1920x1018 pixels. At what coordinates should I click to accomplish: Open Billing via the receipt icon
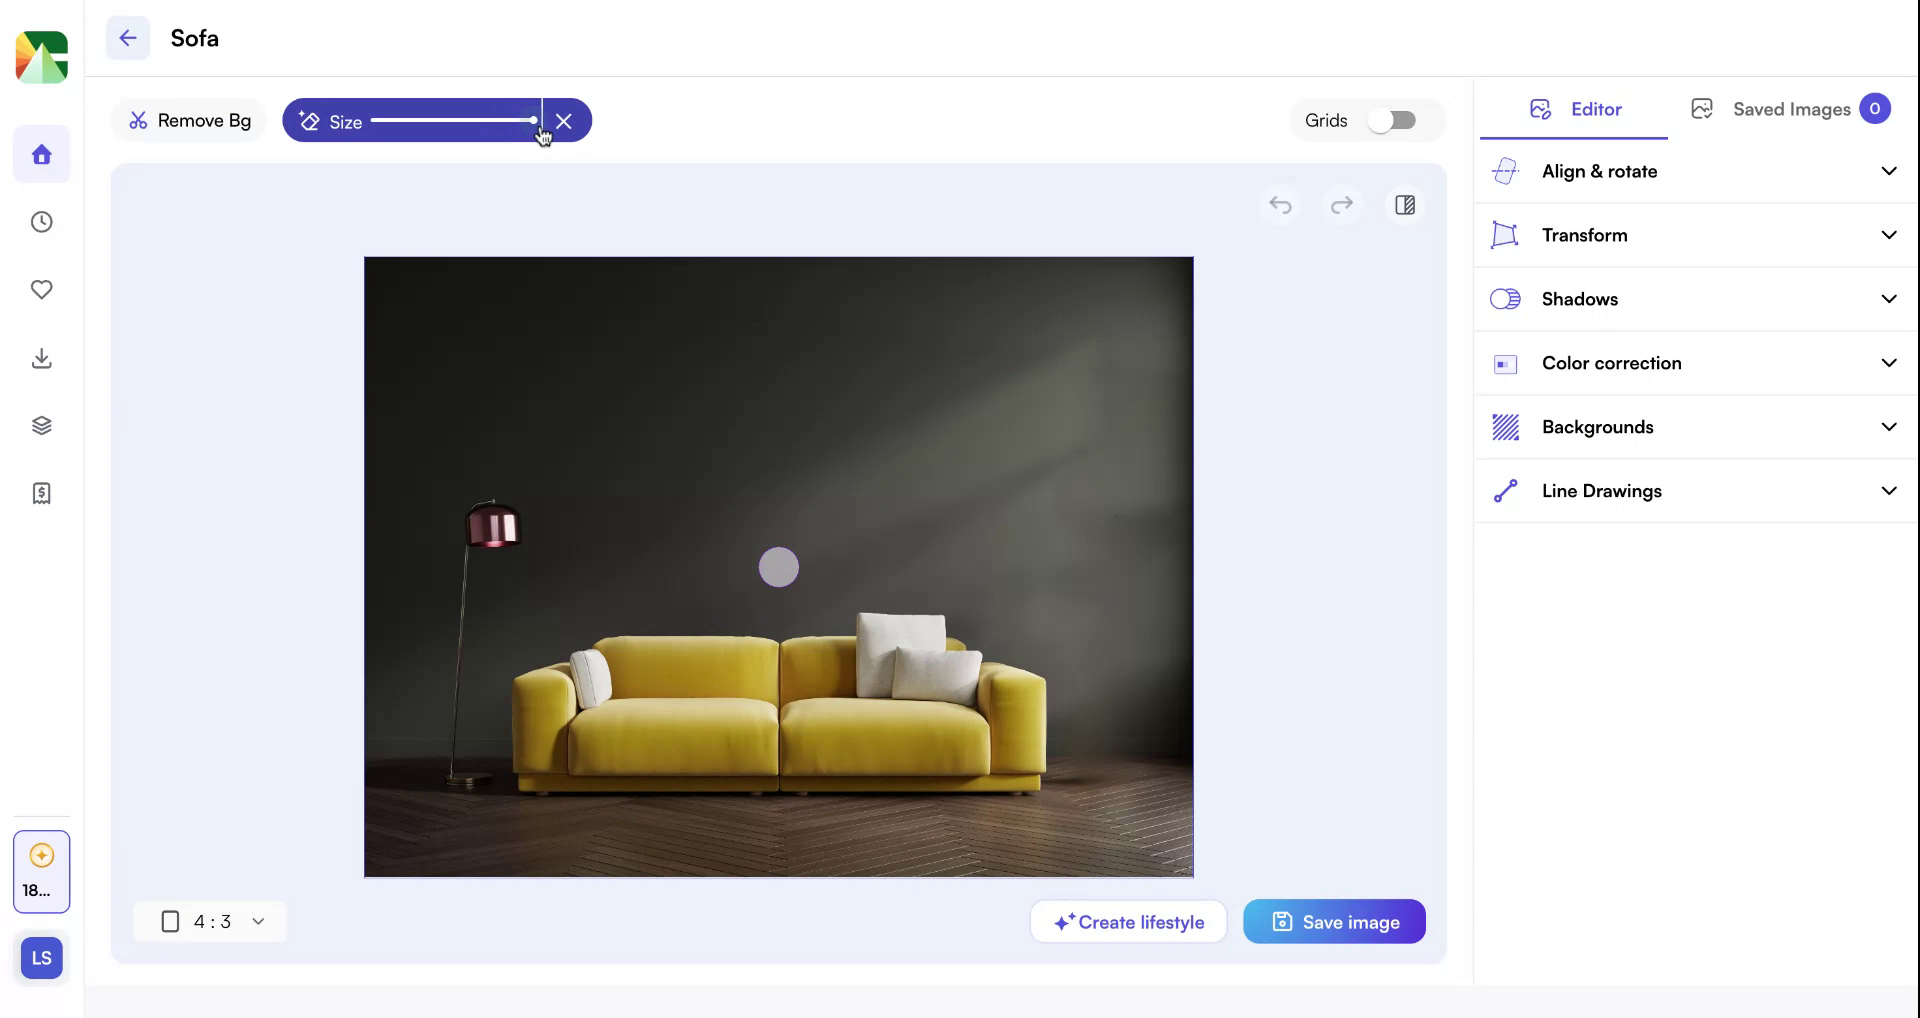tap(41, 492)
